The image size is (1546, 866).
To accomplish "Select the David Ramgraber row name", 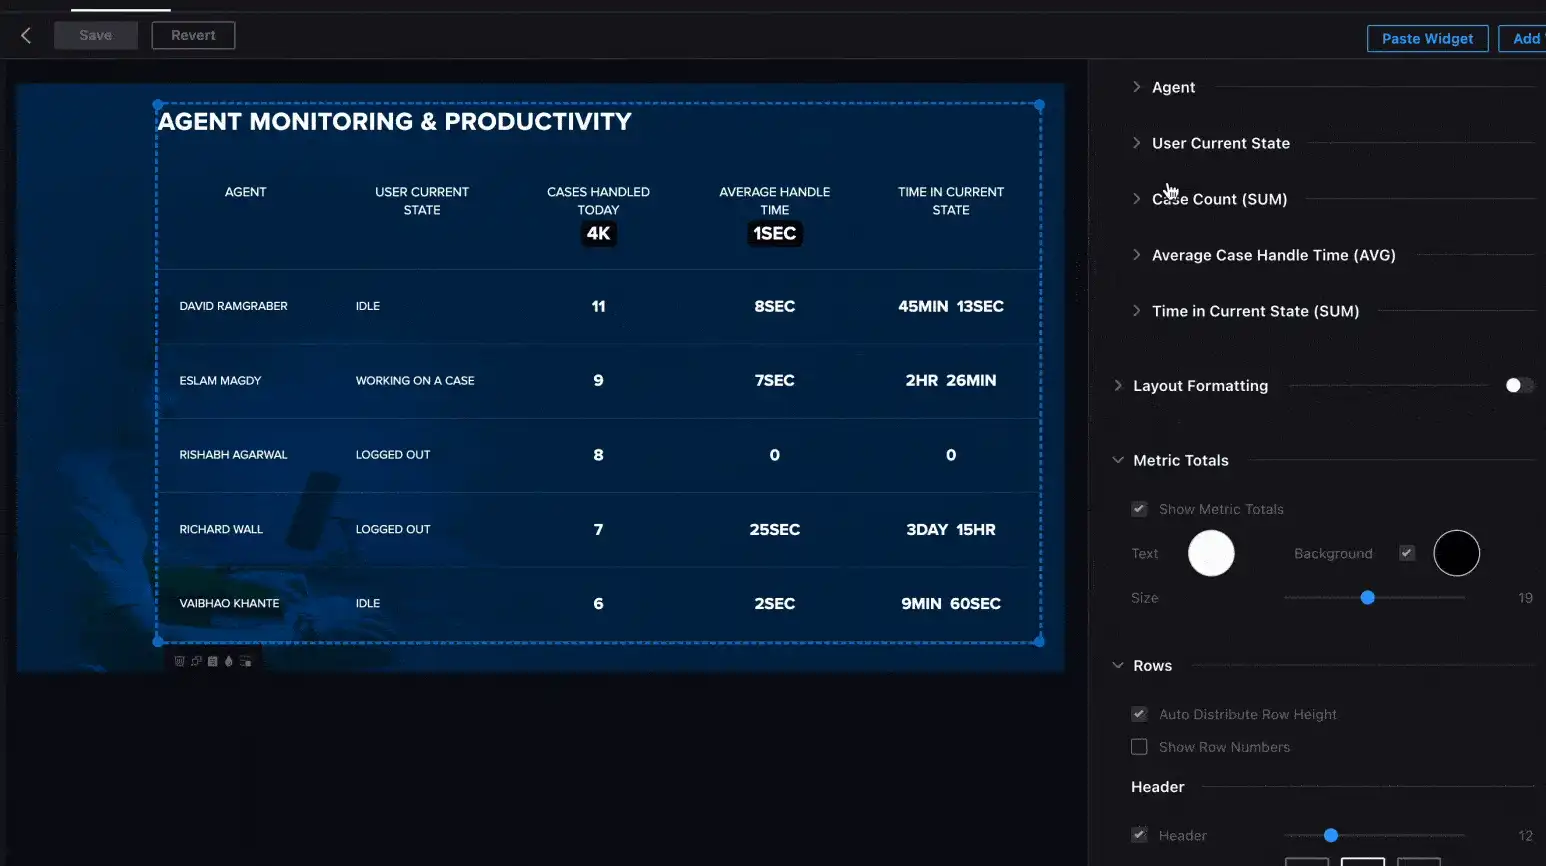I will (x=233, y=306).
